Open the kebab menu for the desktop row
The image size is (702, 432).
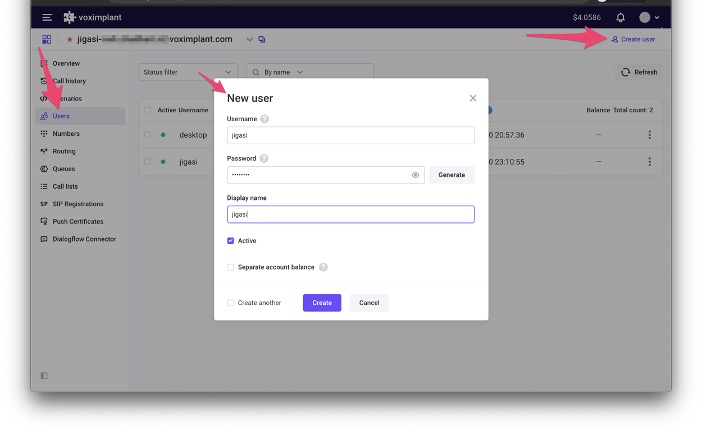point(650,135)
